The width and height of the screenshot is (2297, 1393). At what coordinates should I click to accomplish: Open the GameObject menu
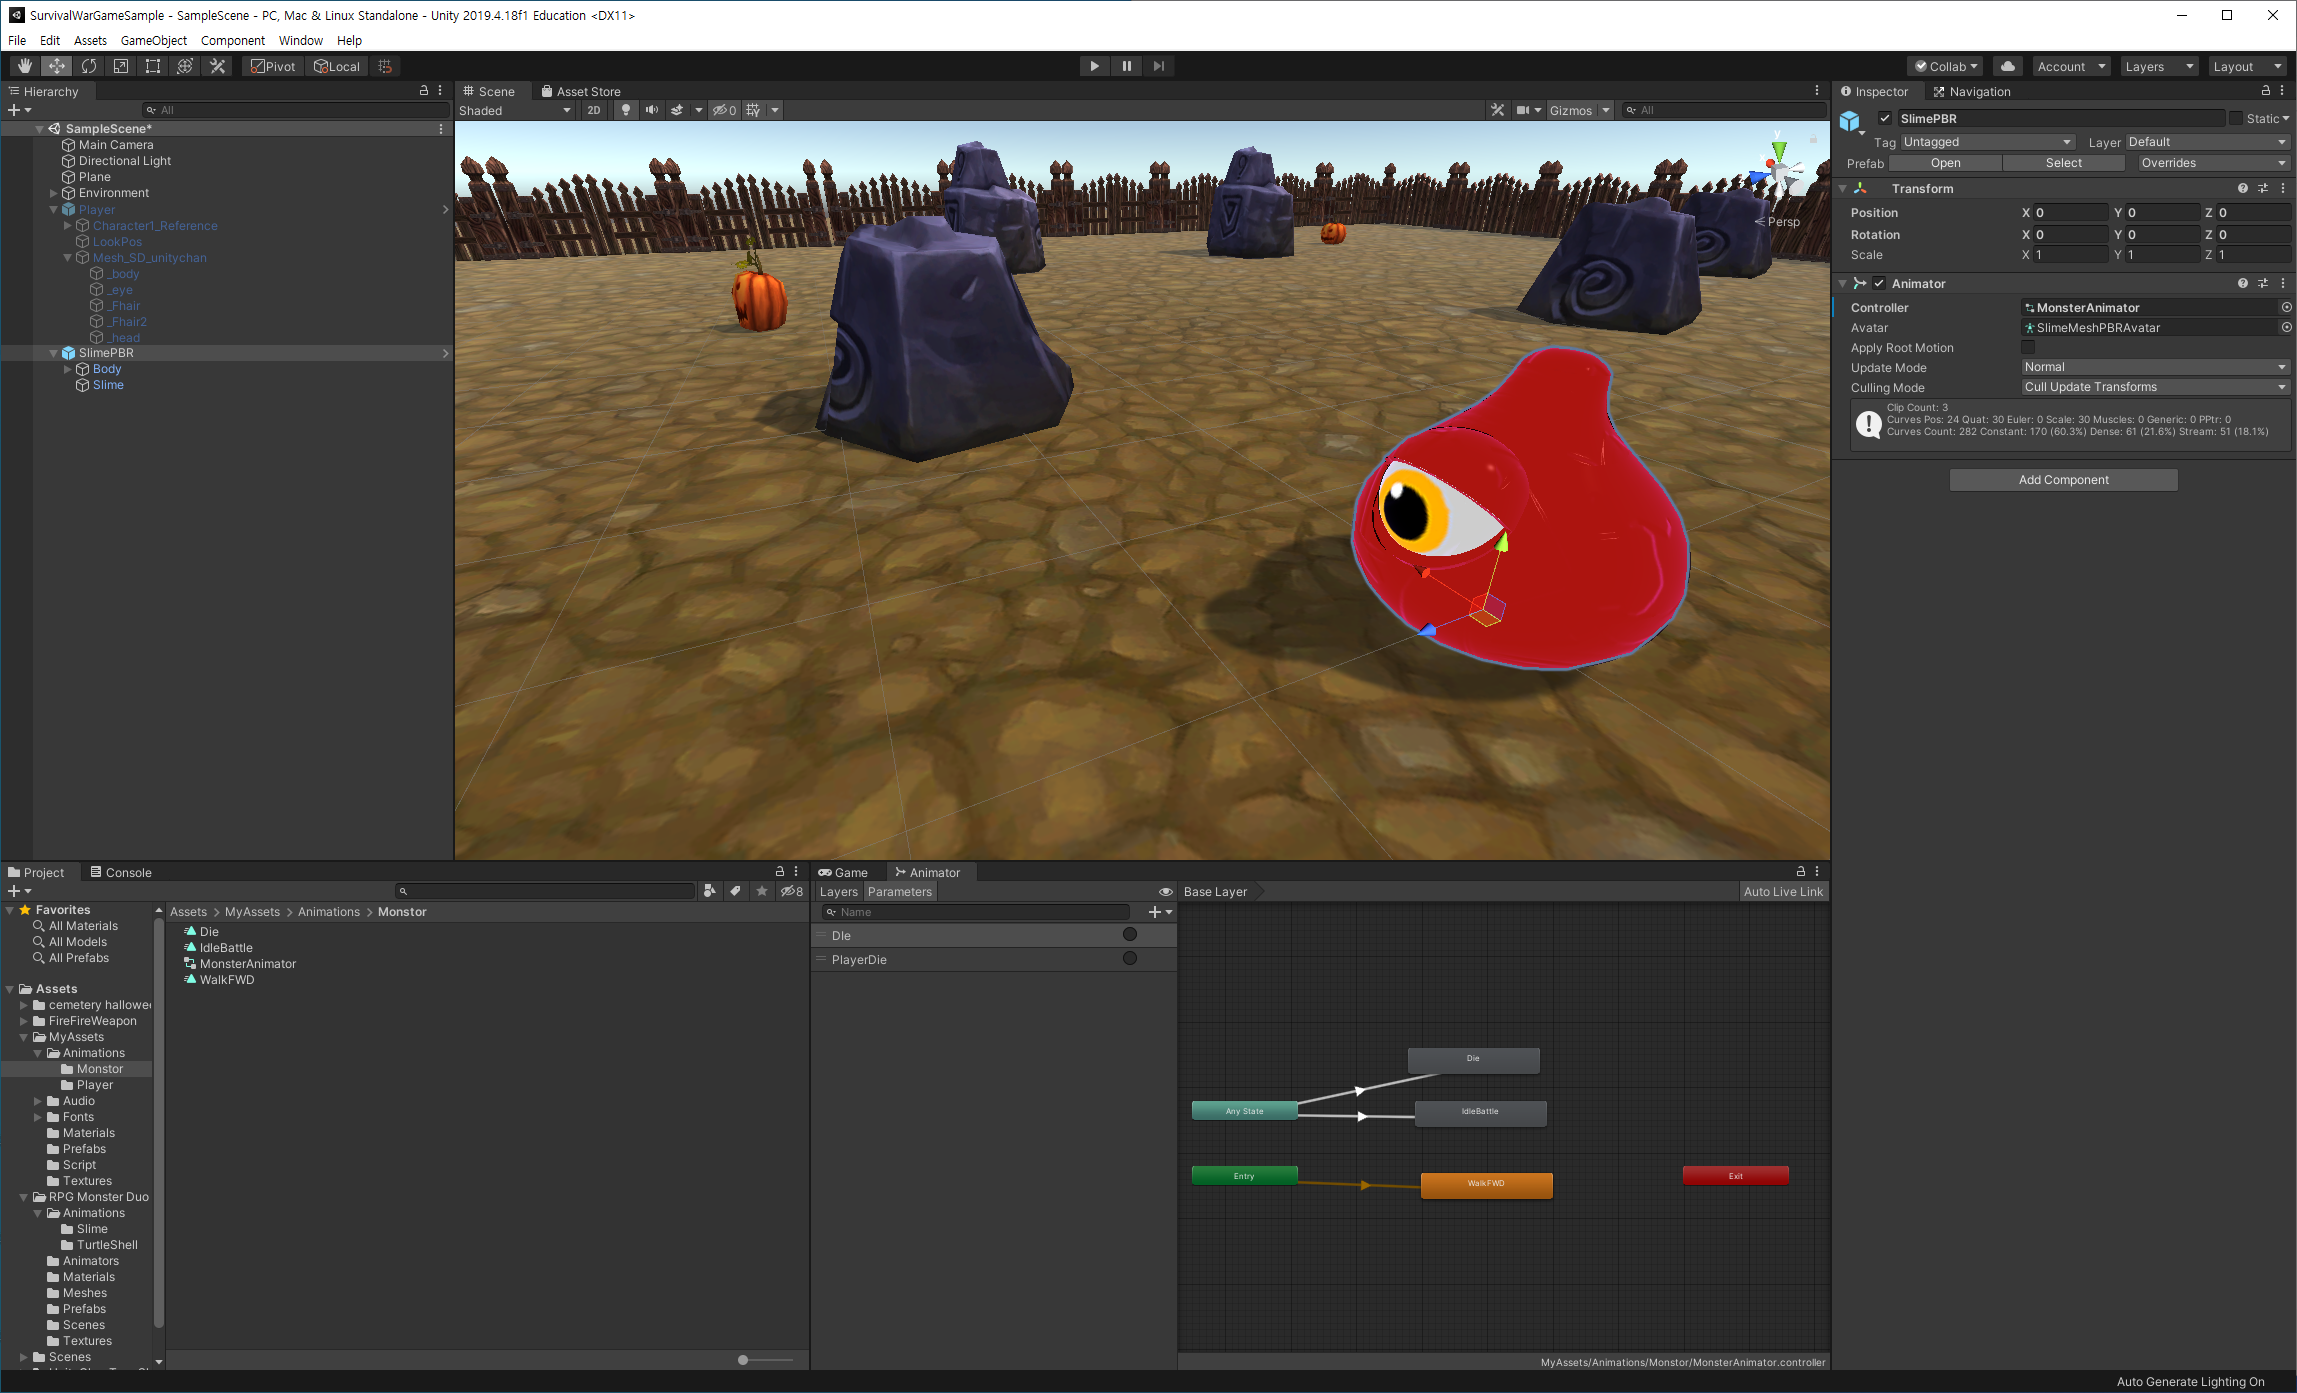point(153,40)
